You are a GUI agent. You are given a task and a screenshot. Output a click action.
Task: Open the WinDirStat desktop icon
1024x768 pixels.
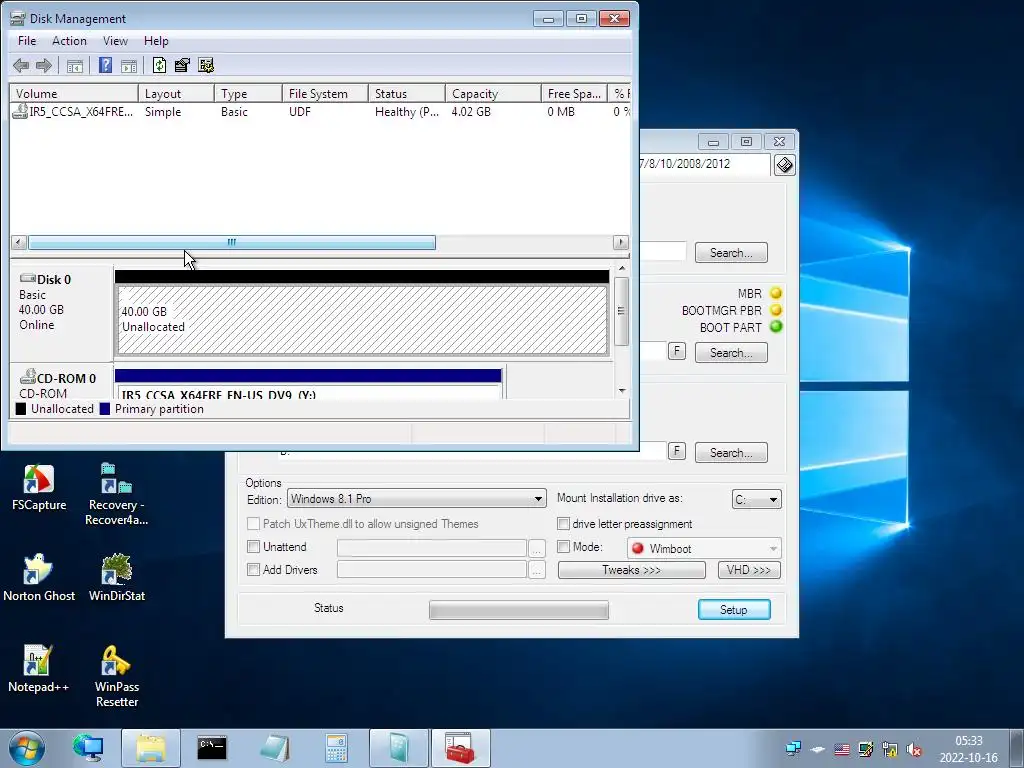117,578
